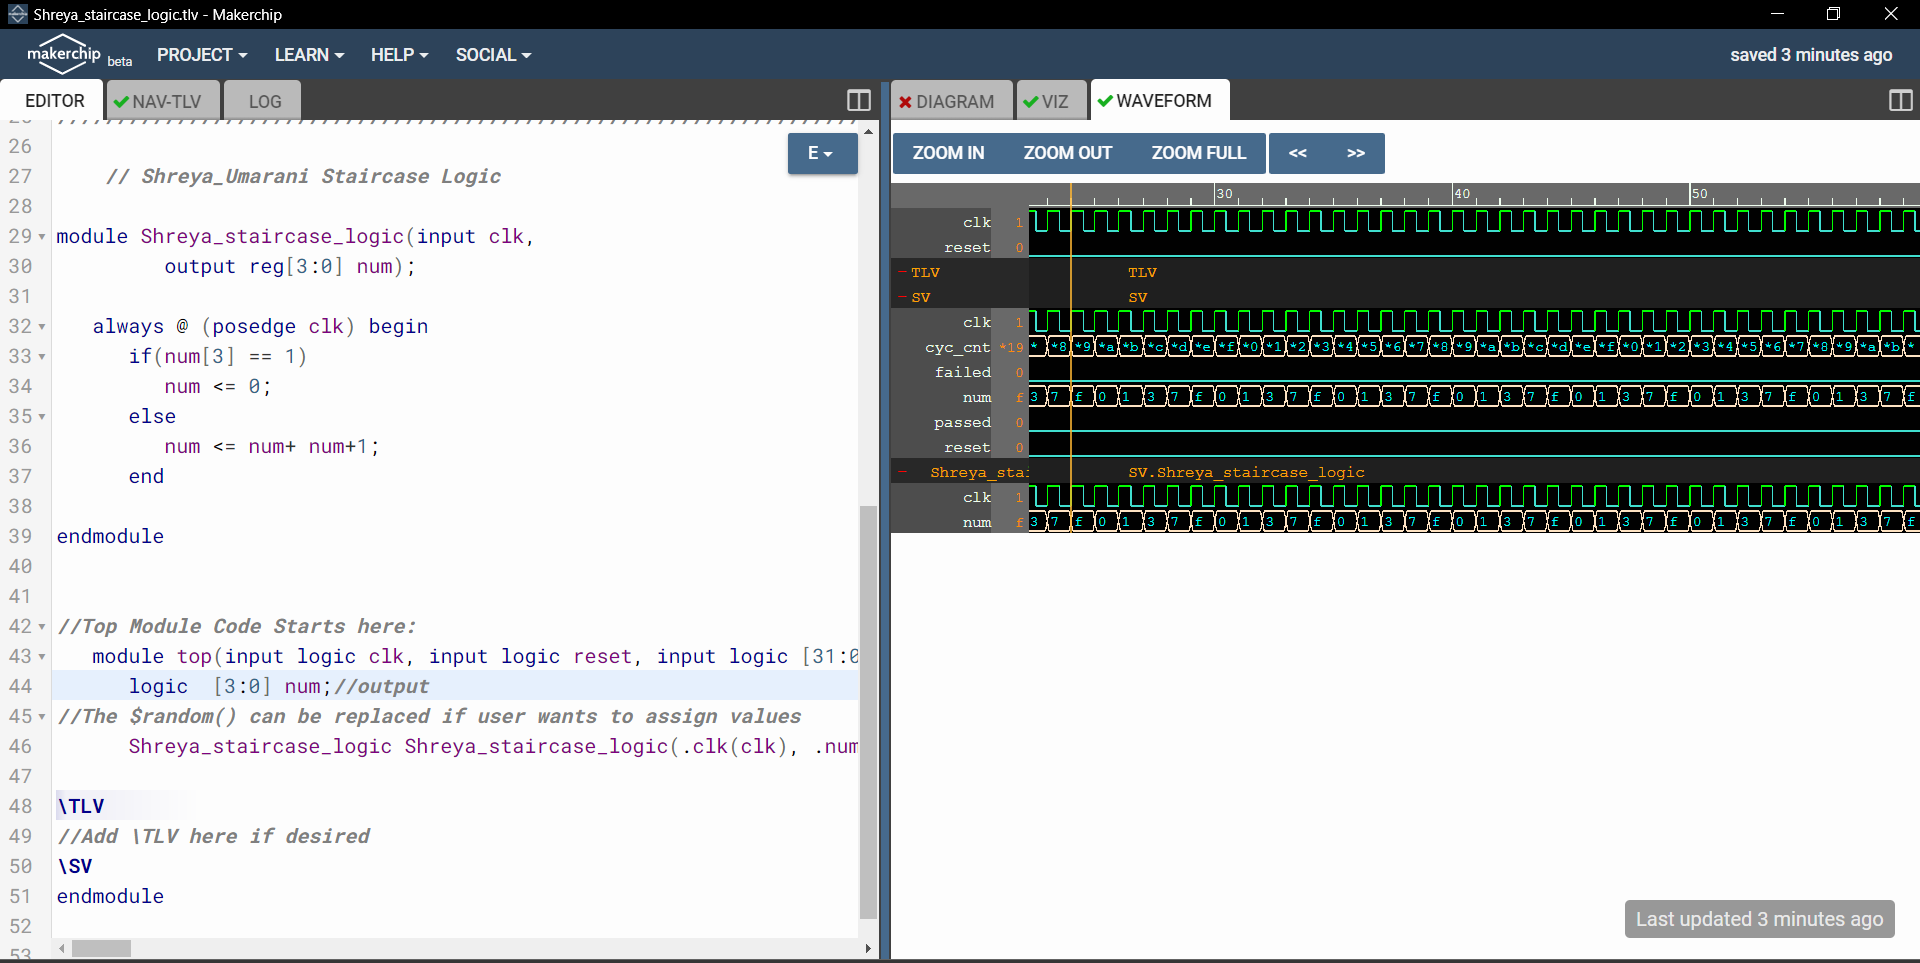Click the forward arrows in the waveform toolbar
The height and width of the screenshot is (963, 1920).
1356,153
